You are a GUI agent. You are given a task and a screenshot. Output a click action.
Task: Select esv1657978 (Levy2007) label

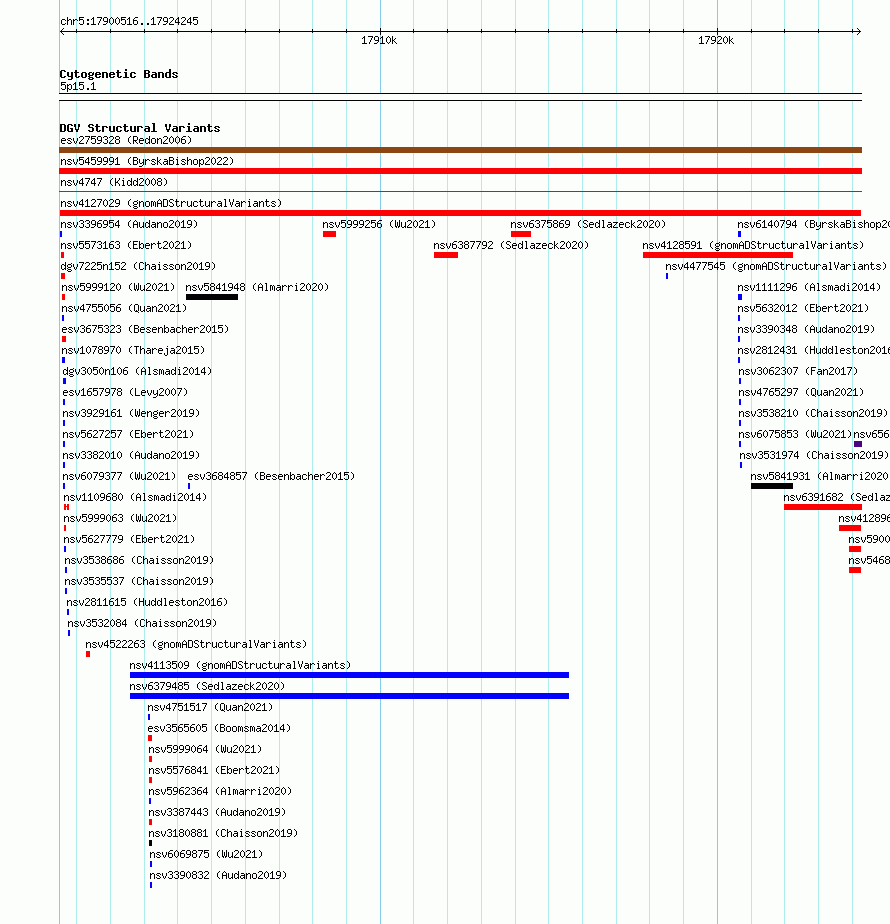coord(125,392)
